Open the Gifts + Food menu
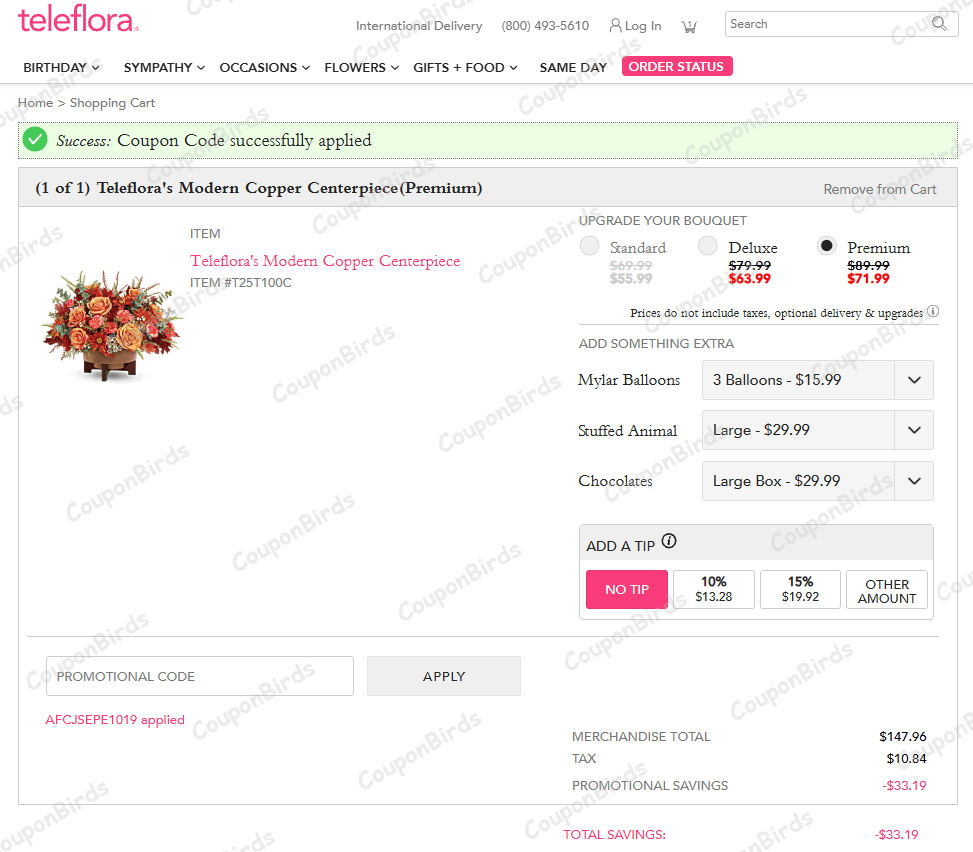Viewport: 973px width, 852px height. coord(465,68)
